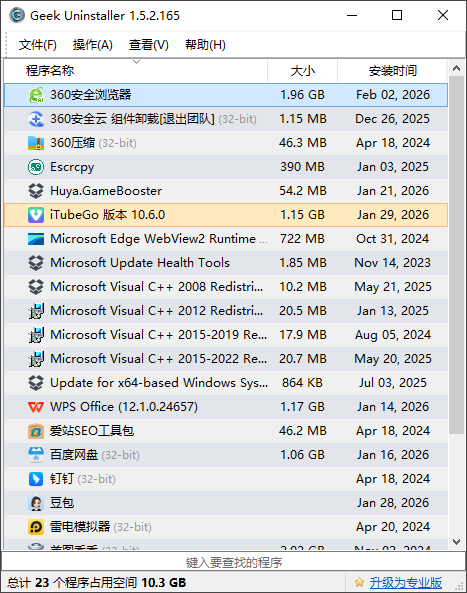The image size is (467, 593).
Task: Click the star icon beside upgrade link
Action: point(359,582)
